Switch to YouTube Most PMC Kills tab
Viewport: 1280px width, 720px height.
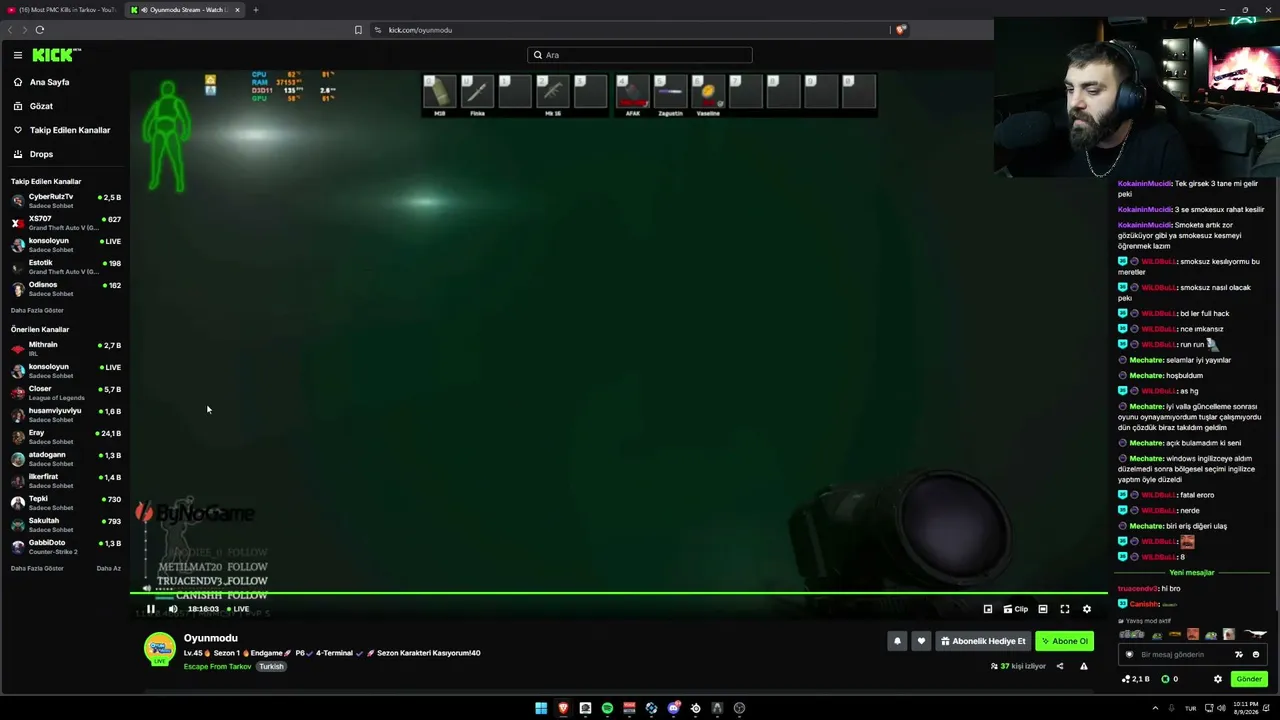[x=63, y=10]
